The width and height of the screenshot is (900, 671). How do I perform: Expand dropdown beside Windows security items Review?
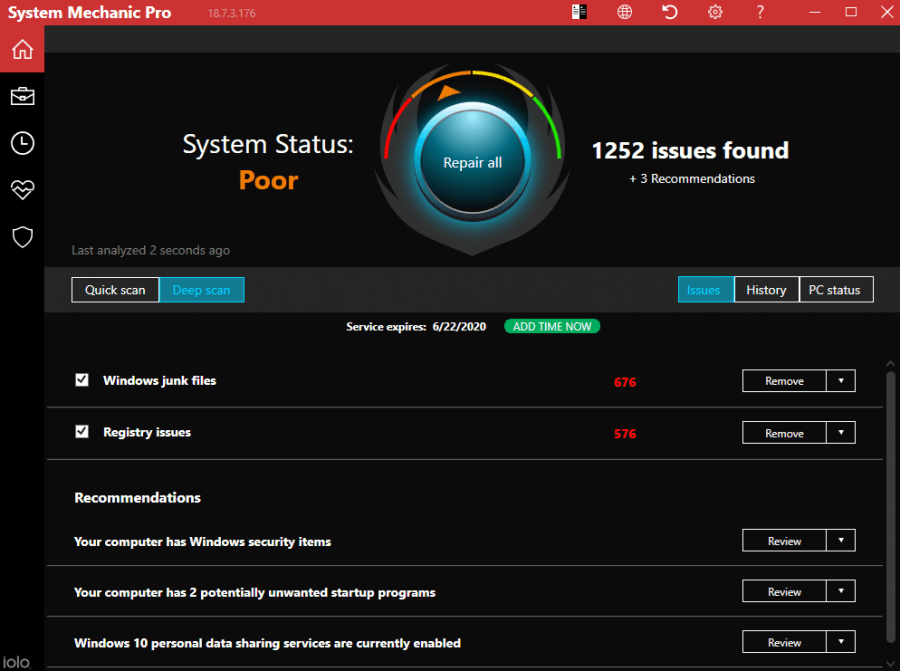point(841,541)
